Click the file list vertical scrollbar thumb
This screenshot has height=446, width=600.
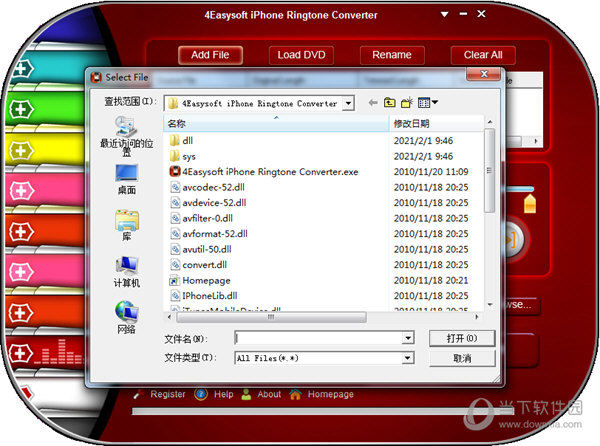pyautogui.click(x=489, y=170)
